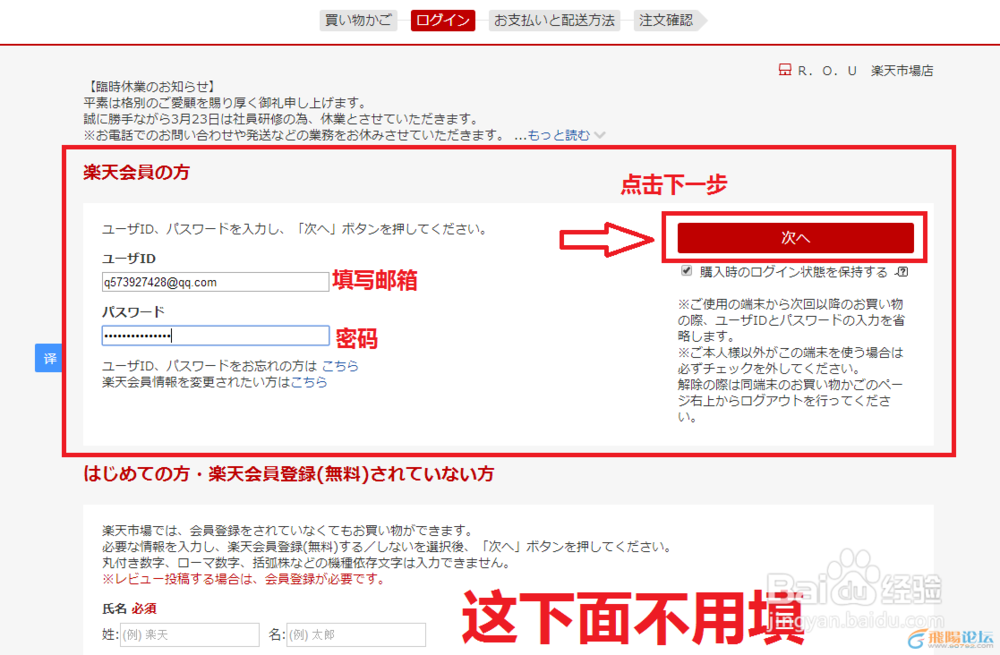Click the 買い物かご step tab
The width and height of the screenshot is (1000, 655).
[x=357, y=20]
